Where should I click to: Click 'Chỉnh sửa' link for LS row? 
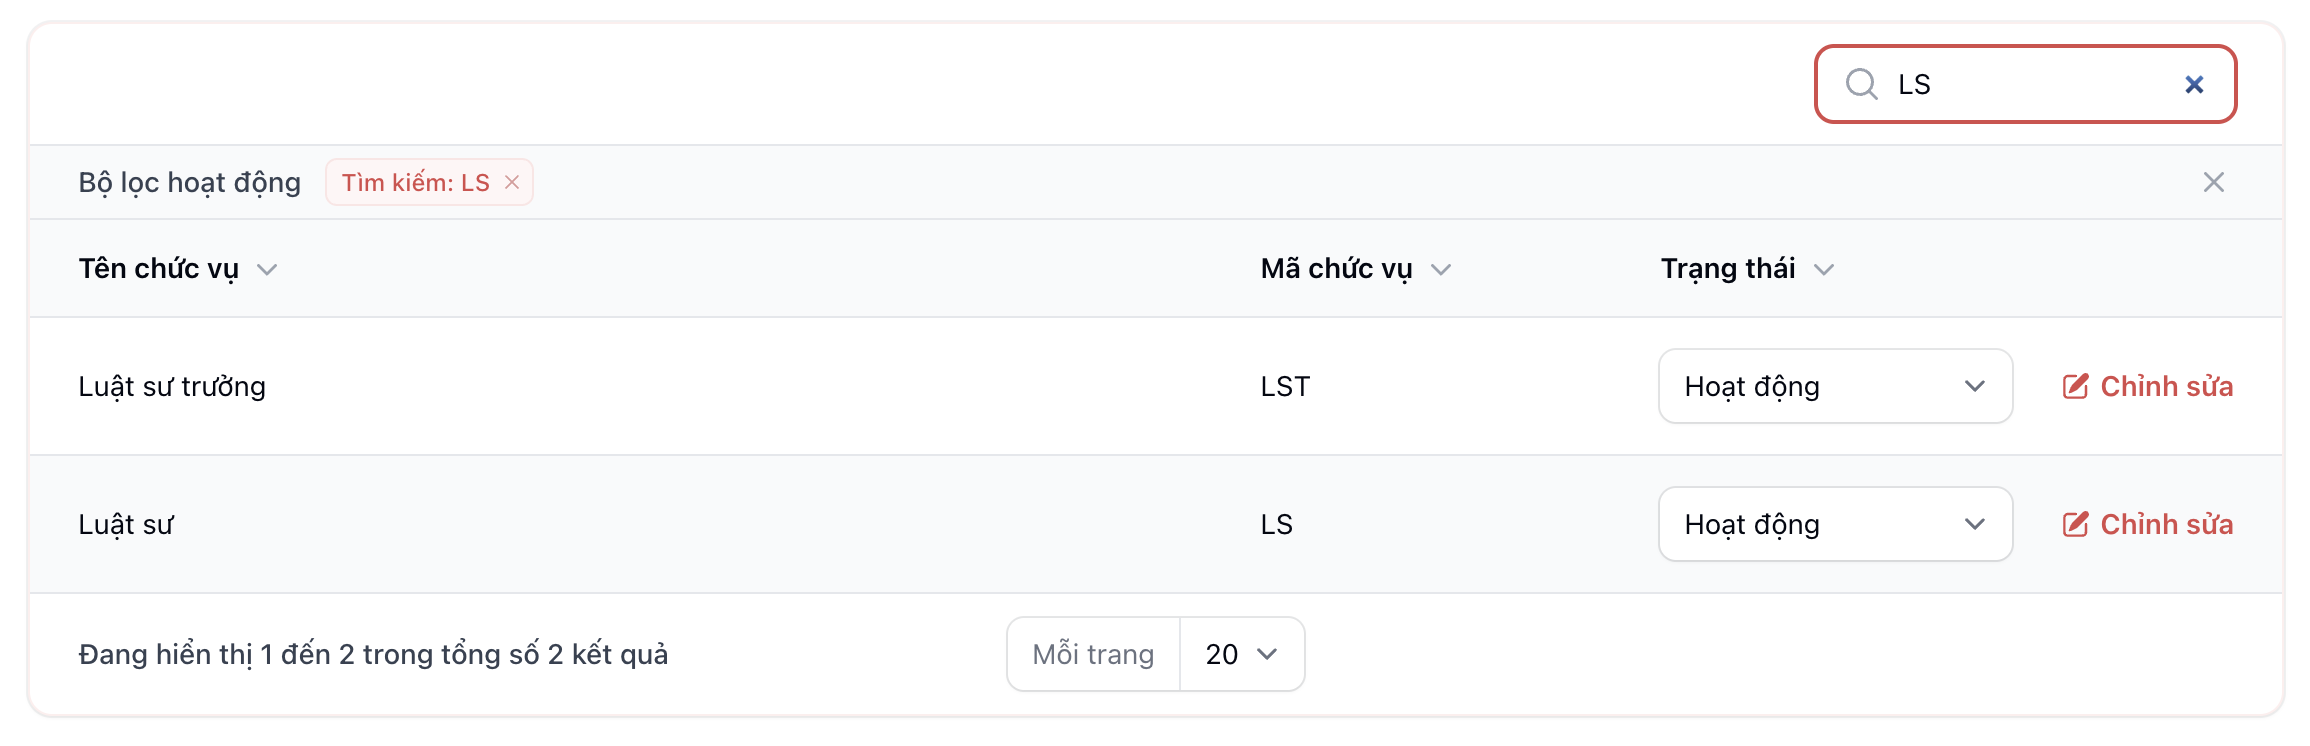(x=2166, y=525)
